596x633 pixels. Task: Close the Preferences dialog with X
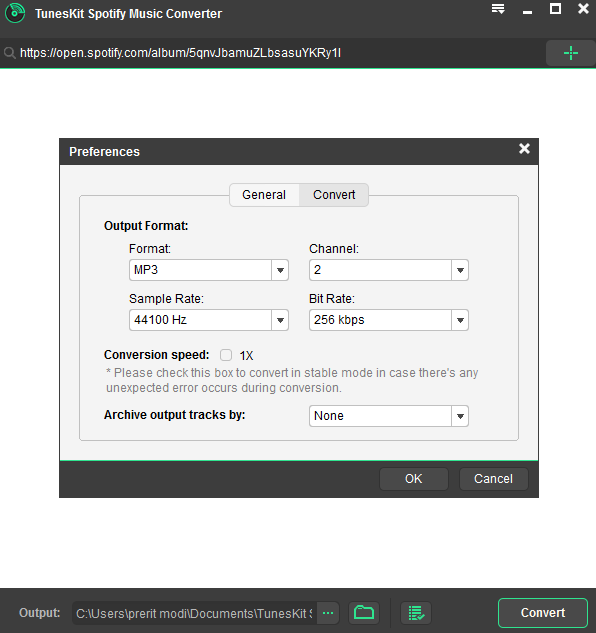tap(525, 149)
